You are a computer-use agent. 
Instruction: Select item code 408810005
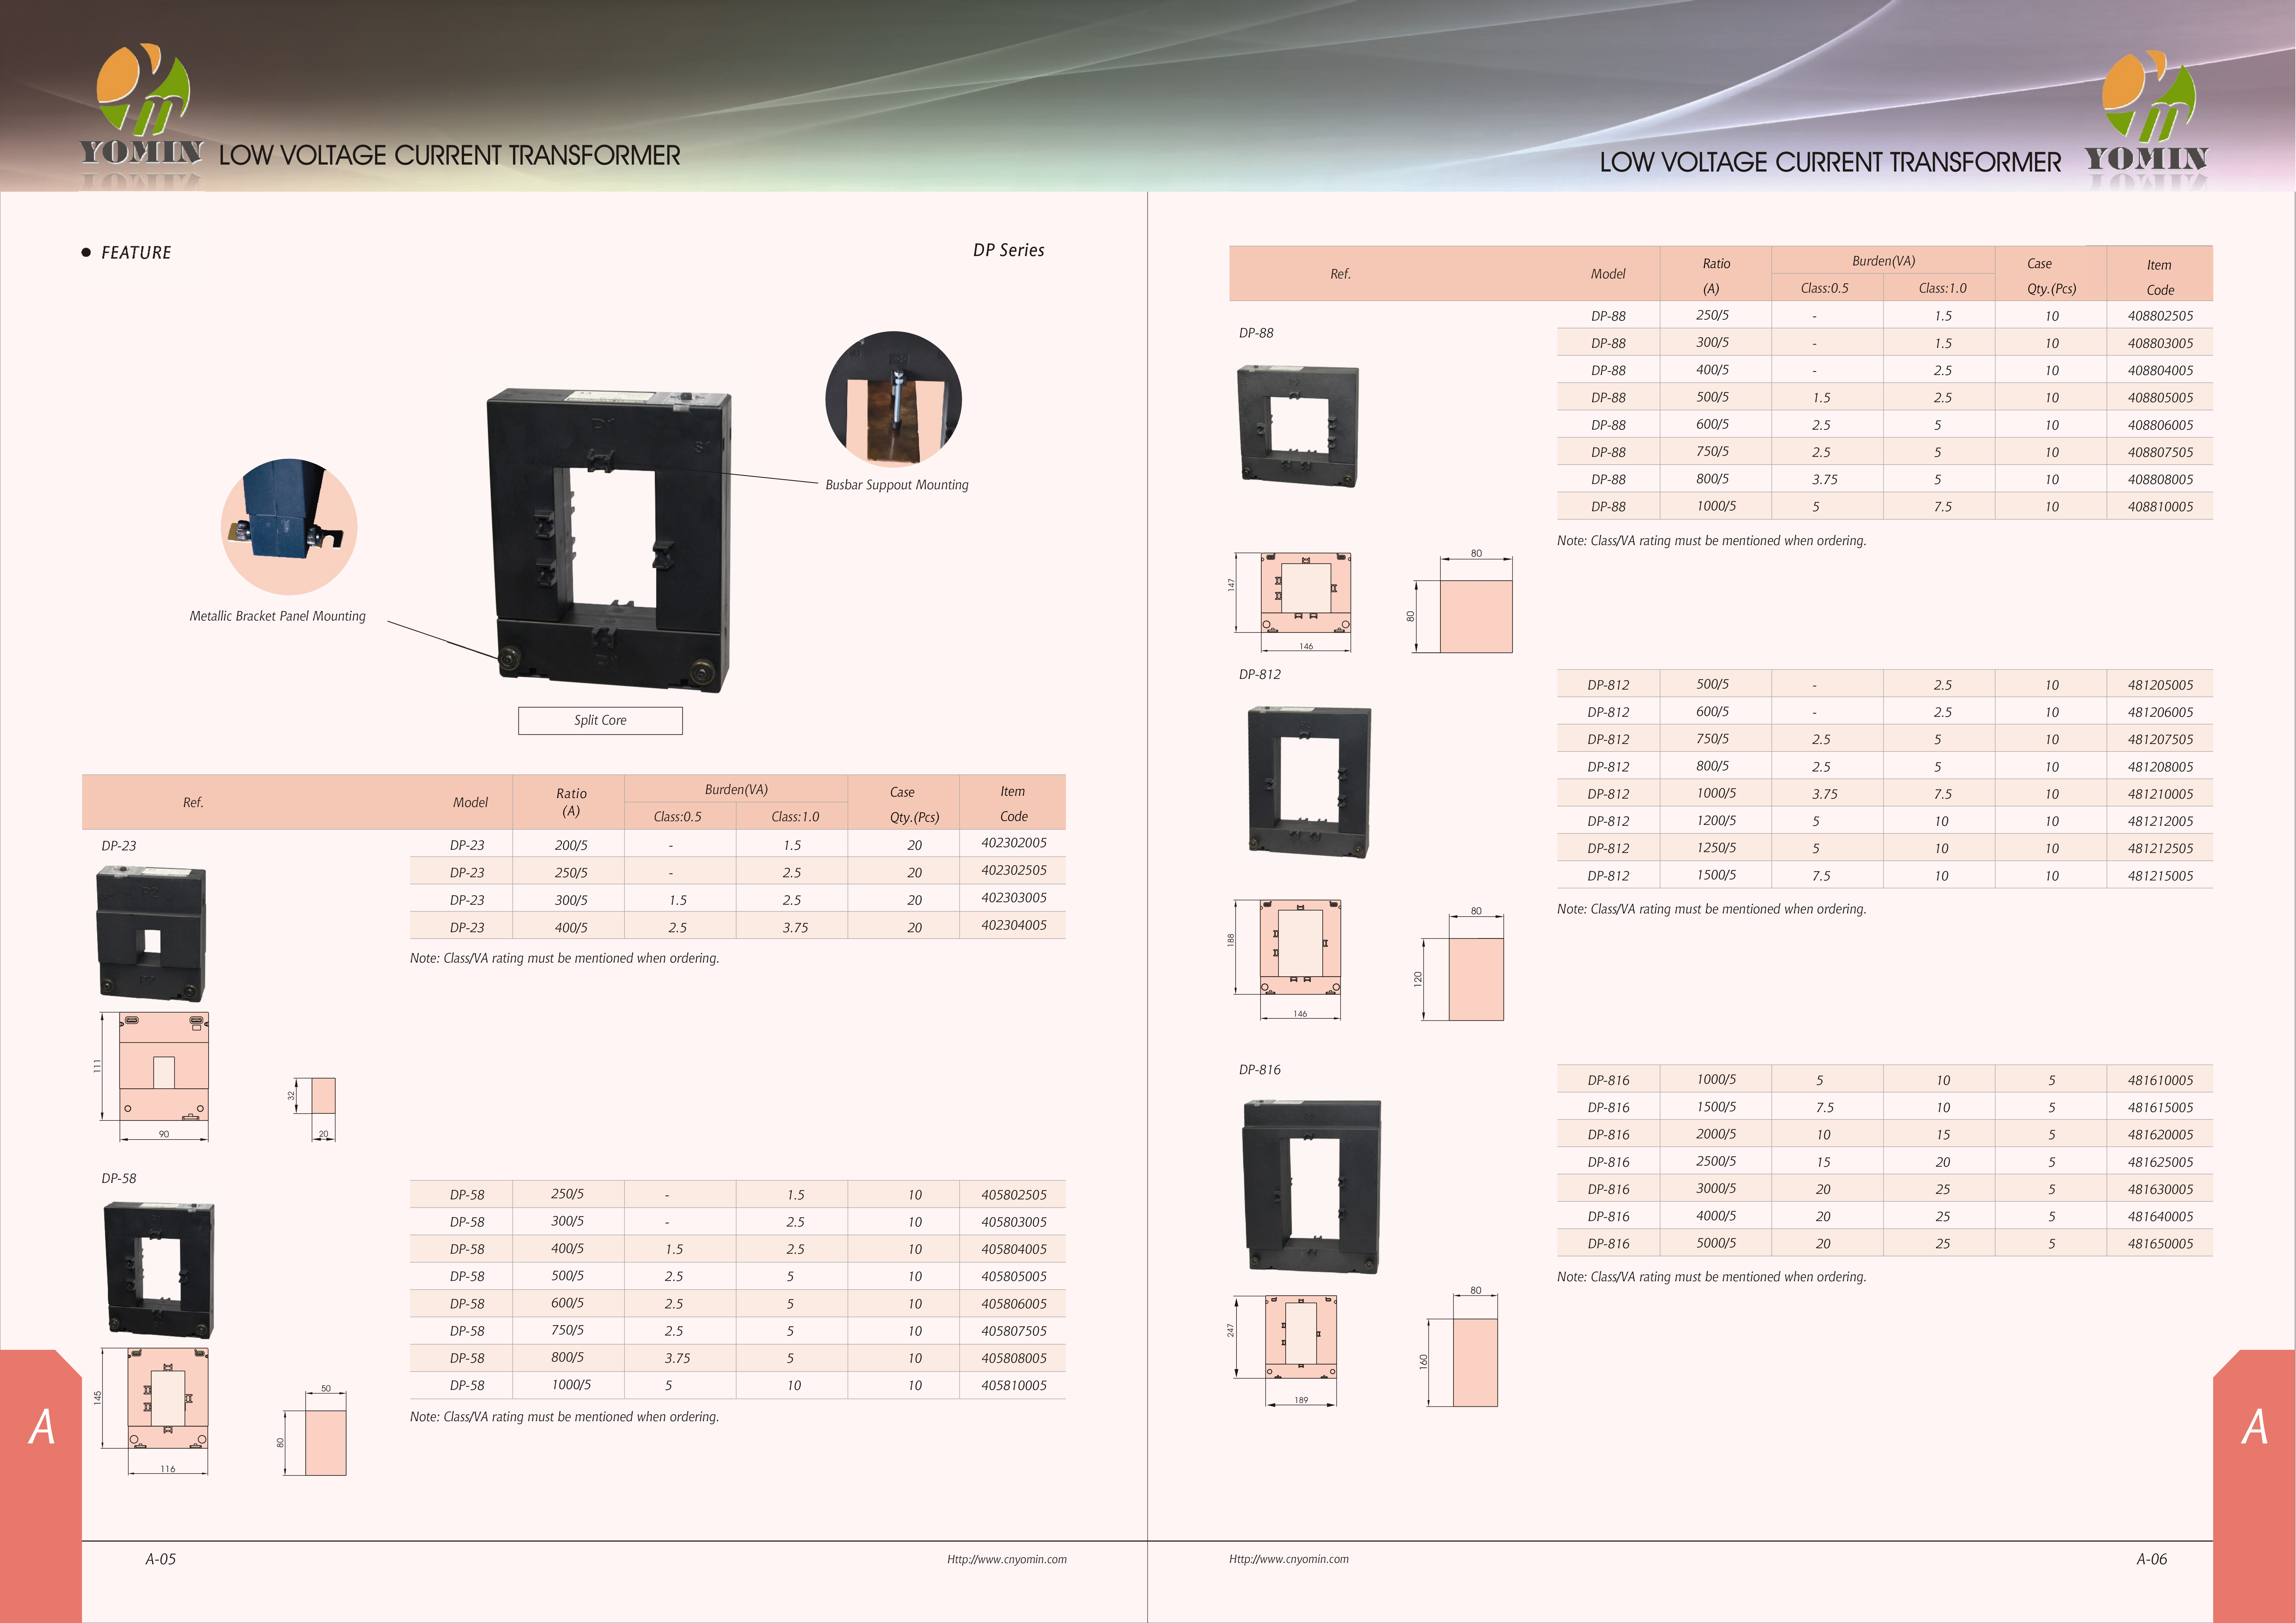point(2160,507)
